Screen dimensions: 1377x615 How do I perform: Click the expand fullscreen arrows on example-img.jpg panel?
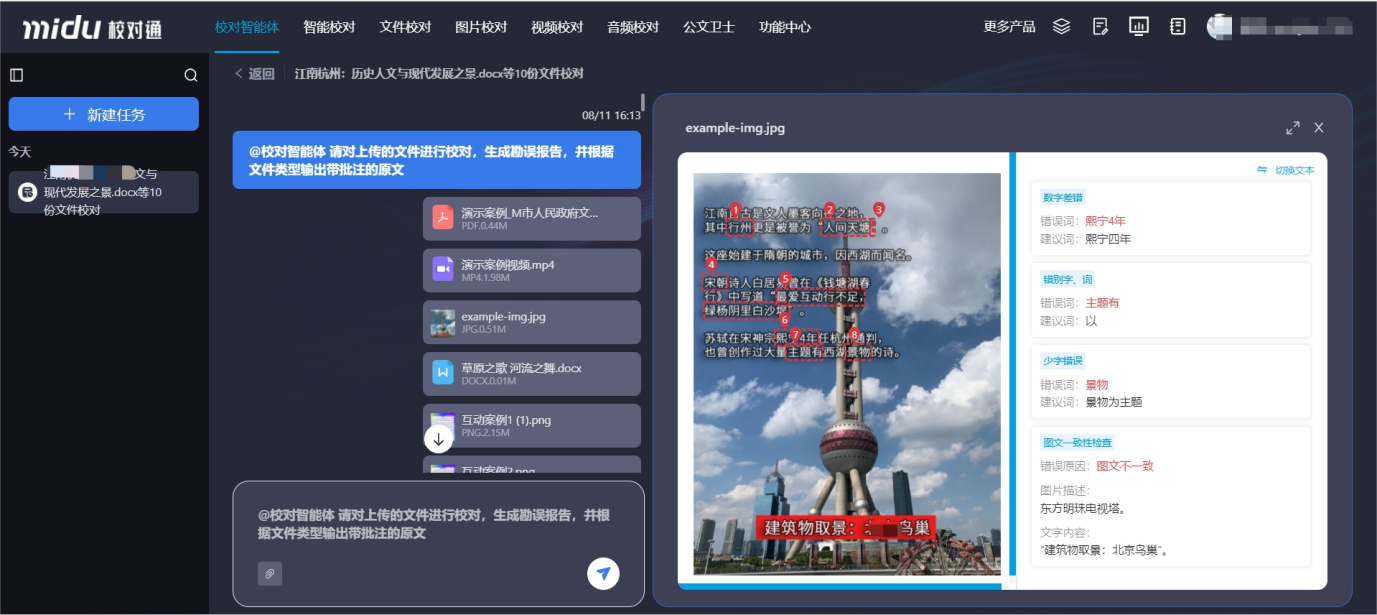1292,127
